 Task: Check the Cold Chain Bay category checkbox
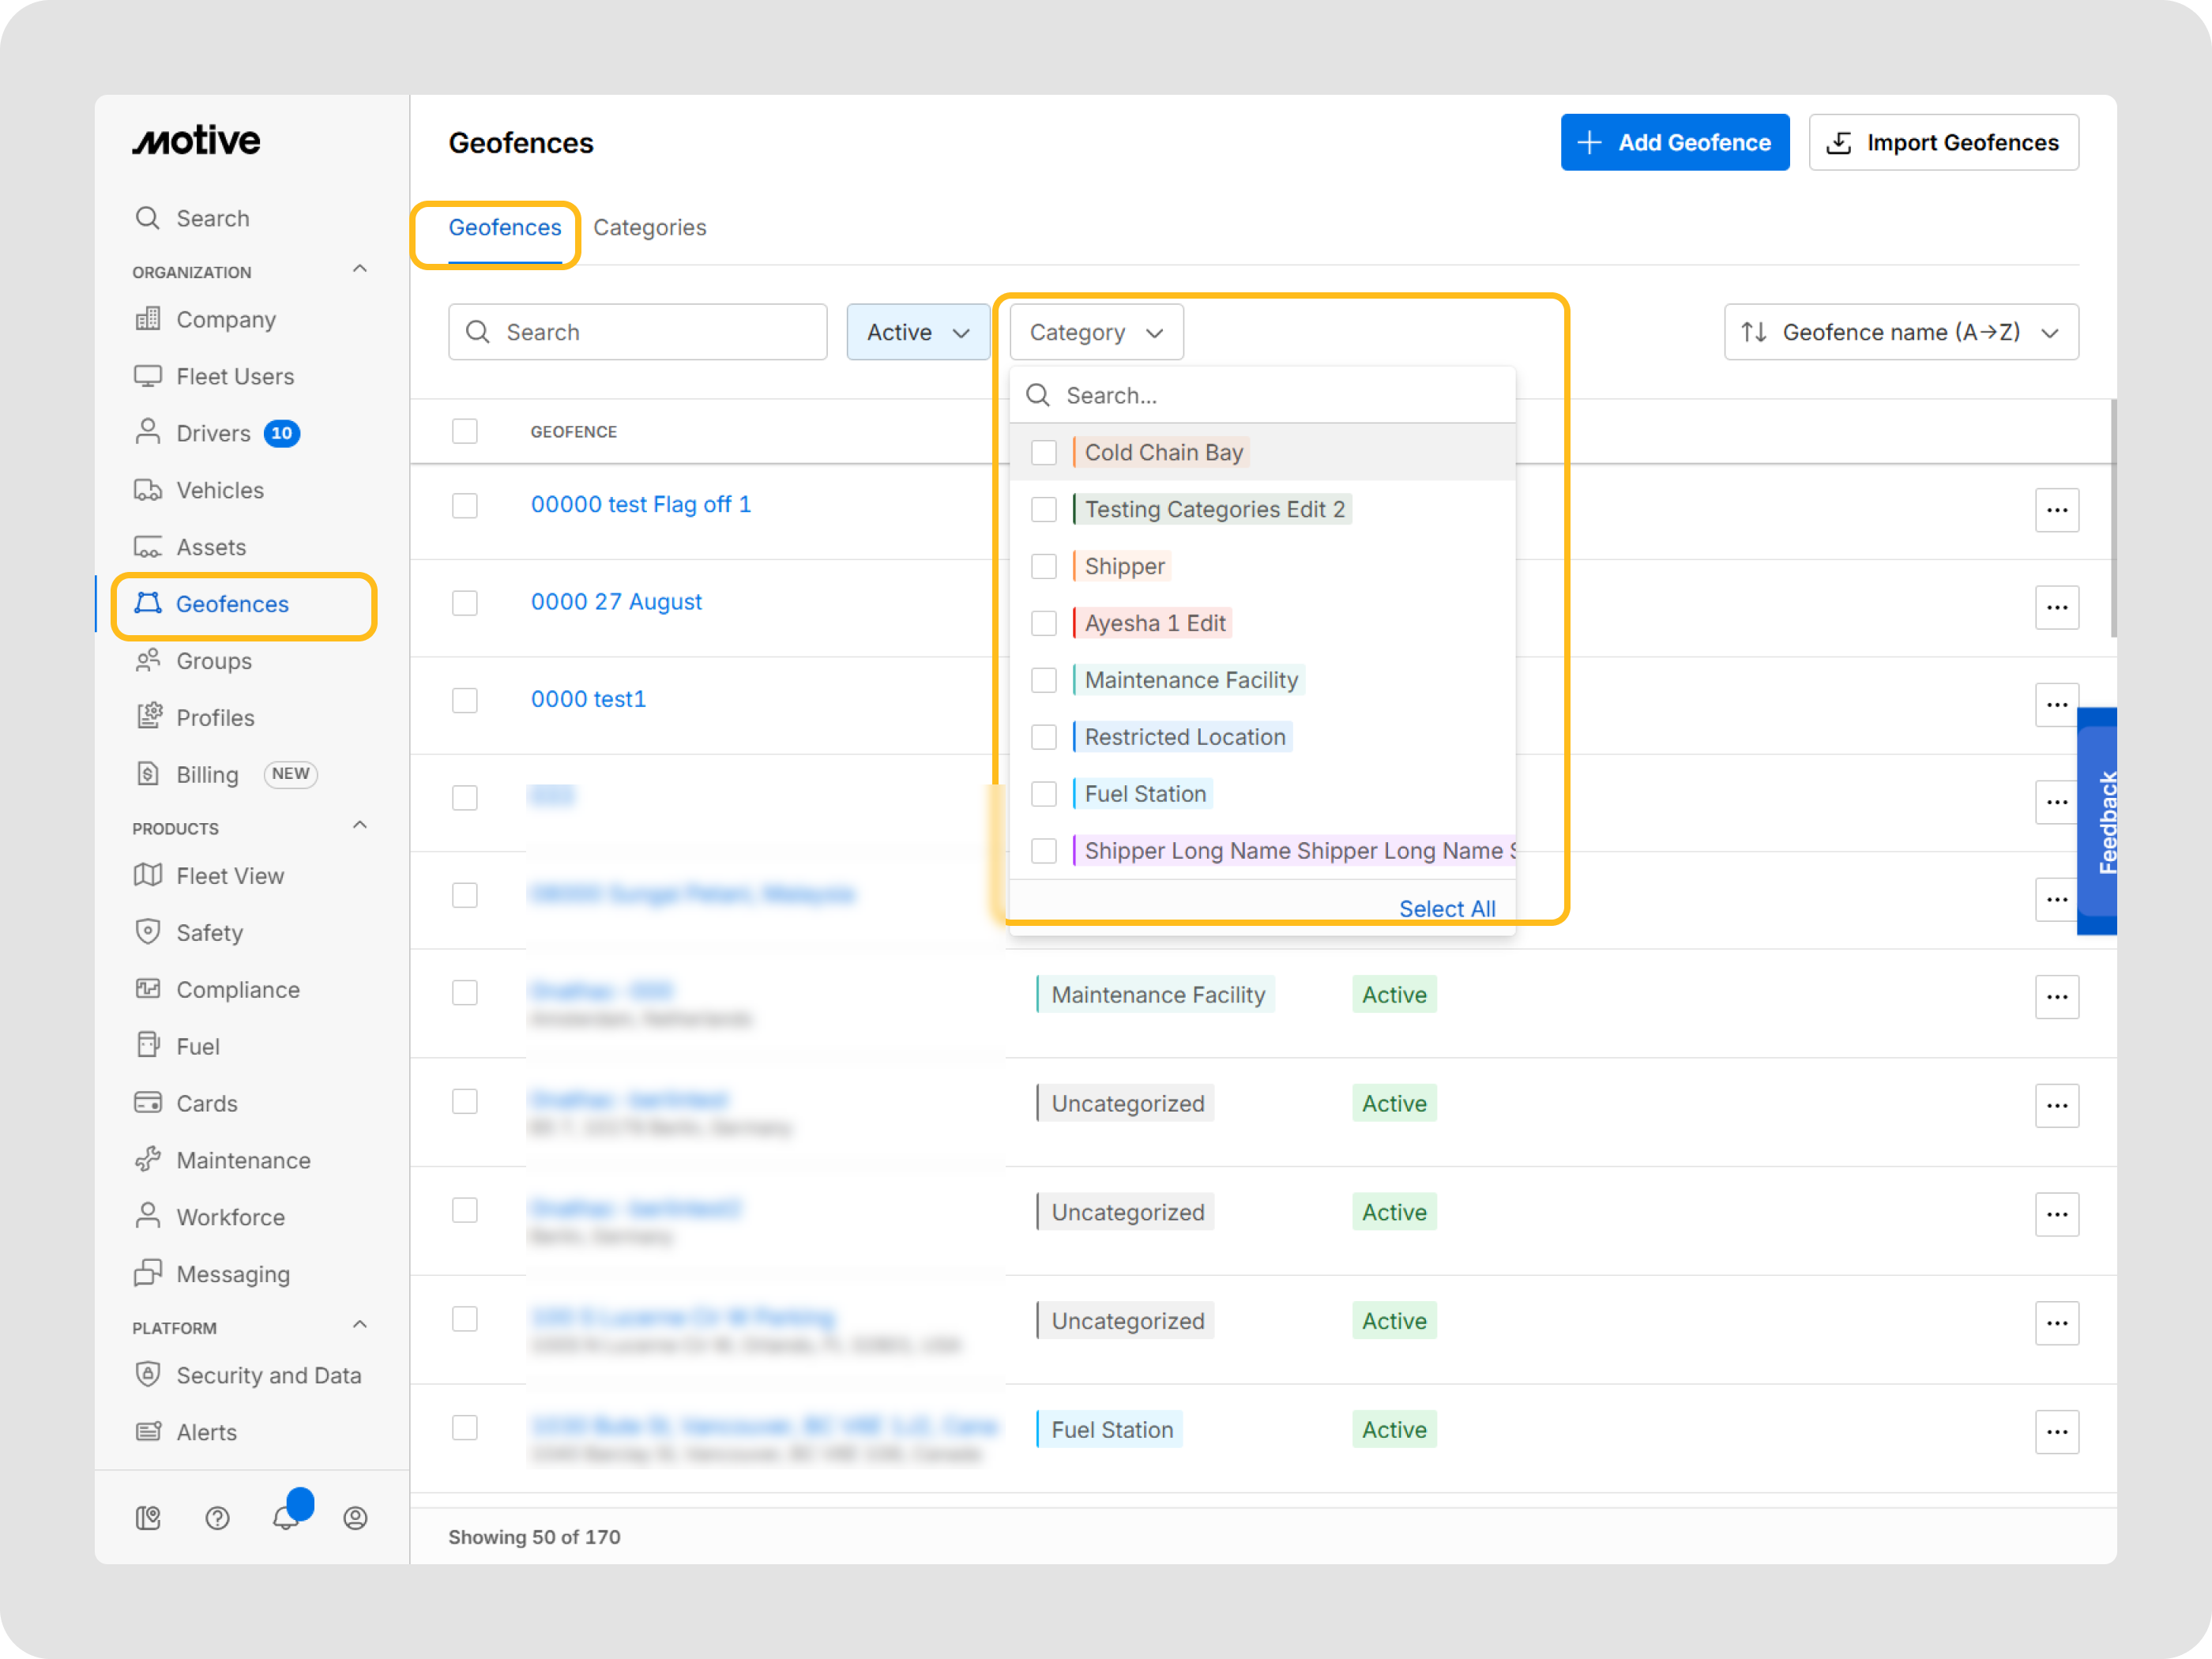coord(1044,452)
